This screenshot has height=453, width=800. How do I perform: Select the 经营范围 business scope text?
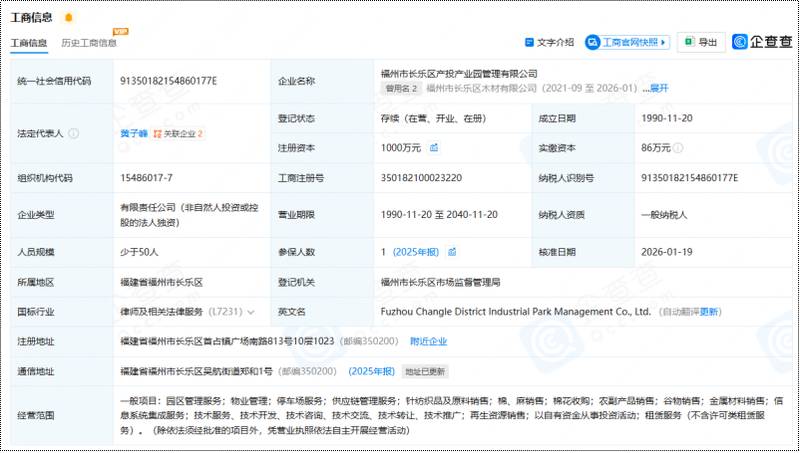pos(451,416)
